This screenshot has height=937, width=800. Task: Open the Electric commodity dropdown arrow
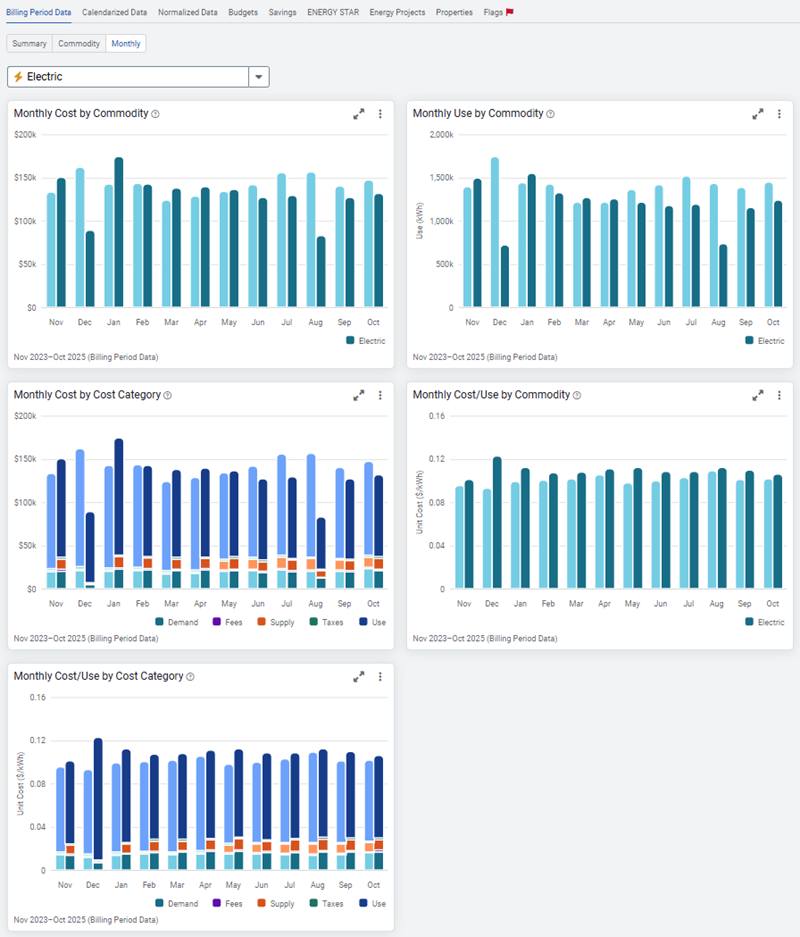coord(259,77)
